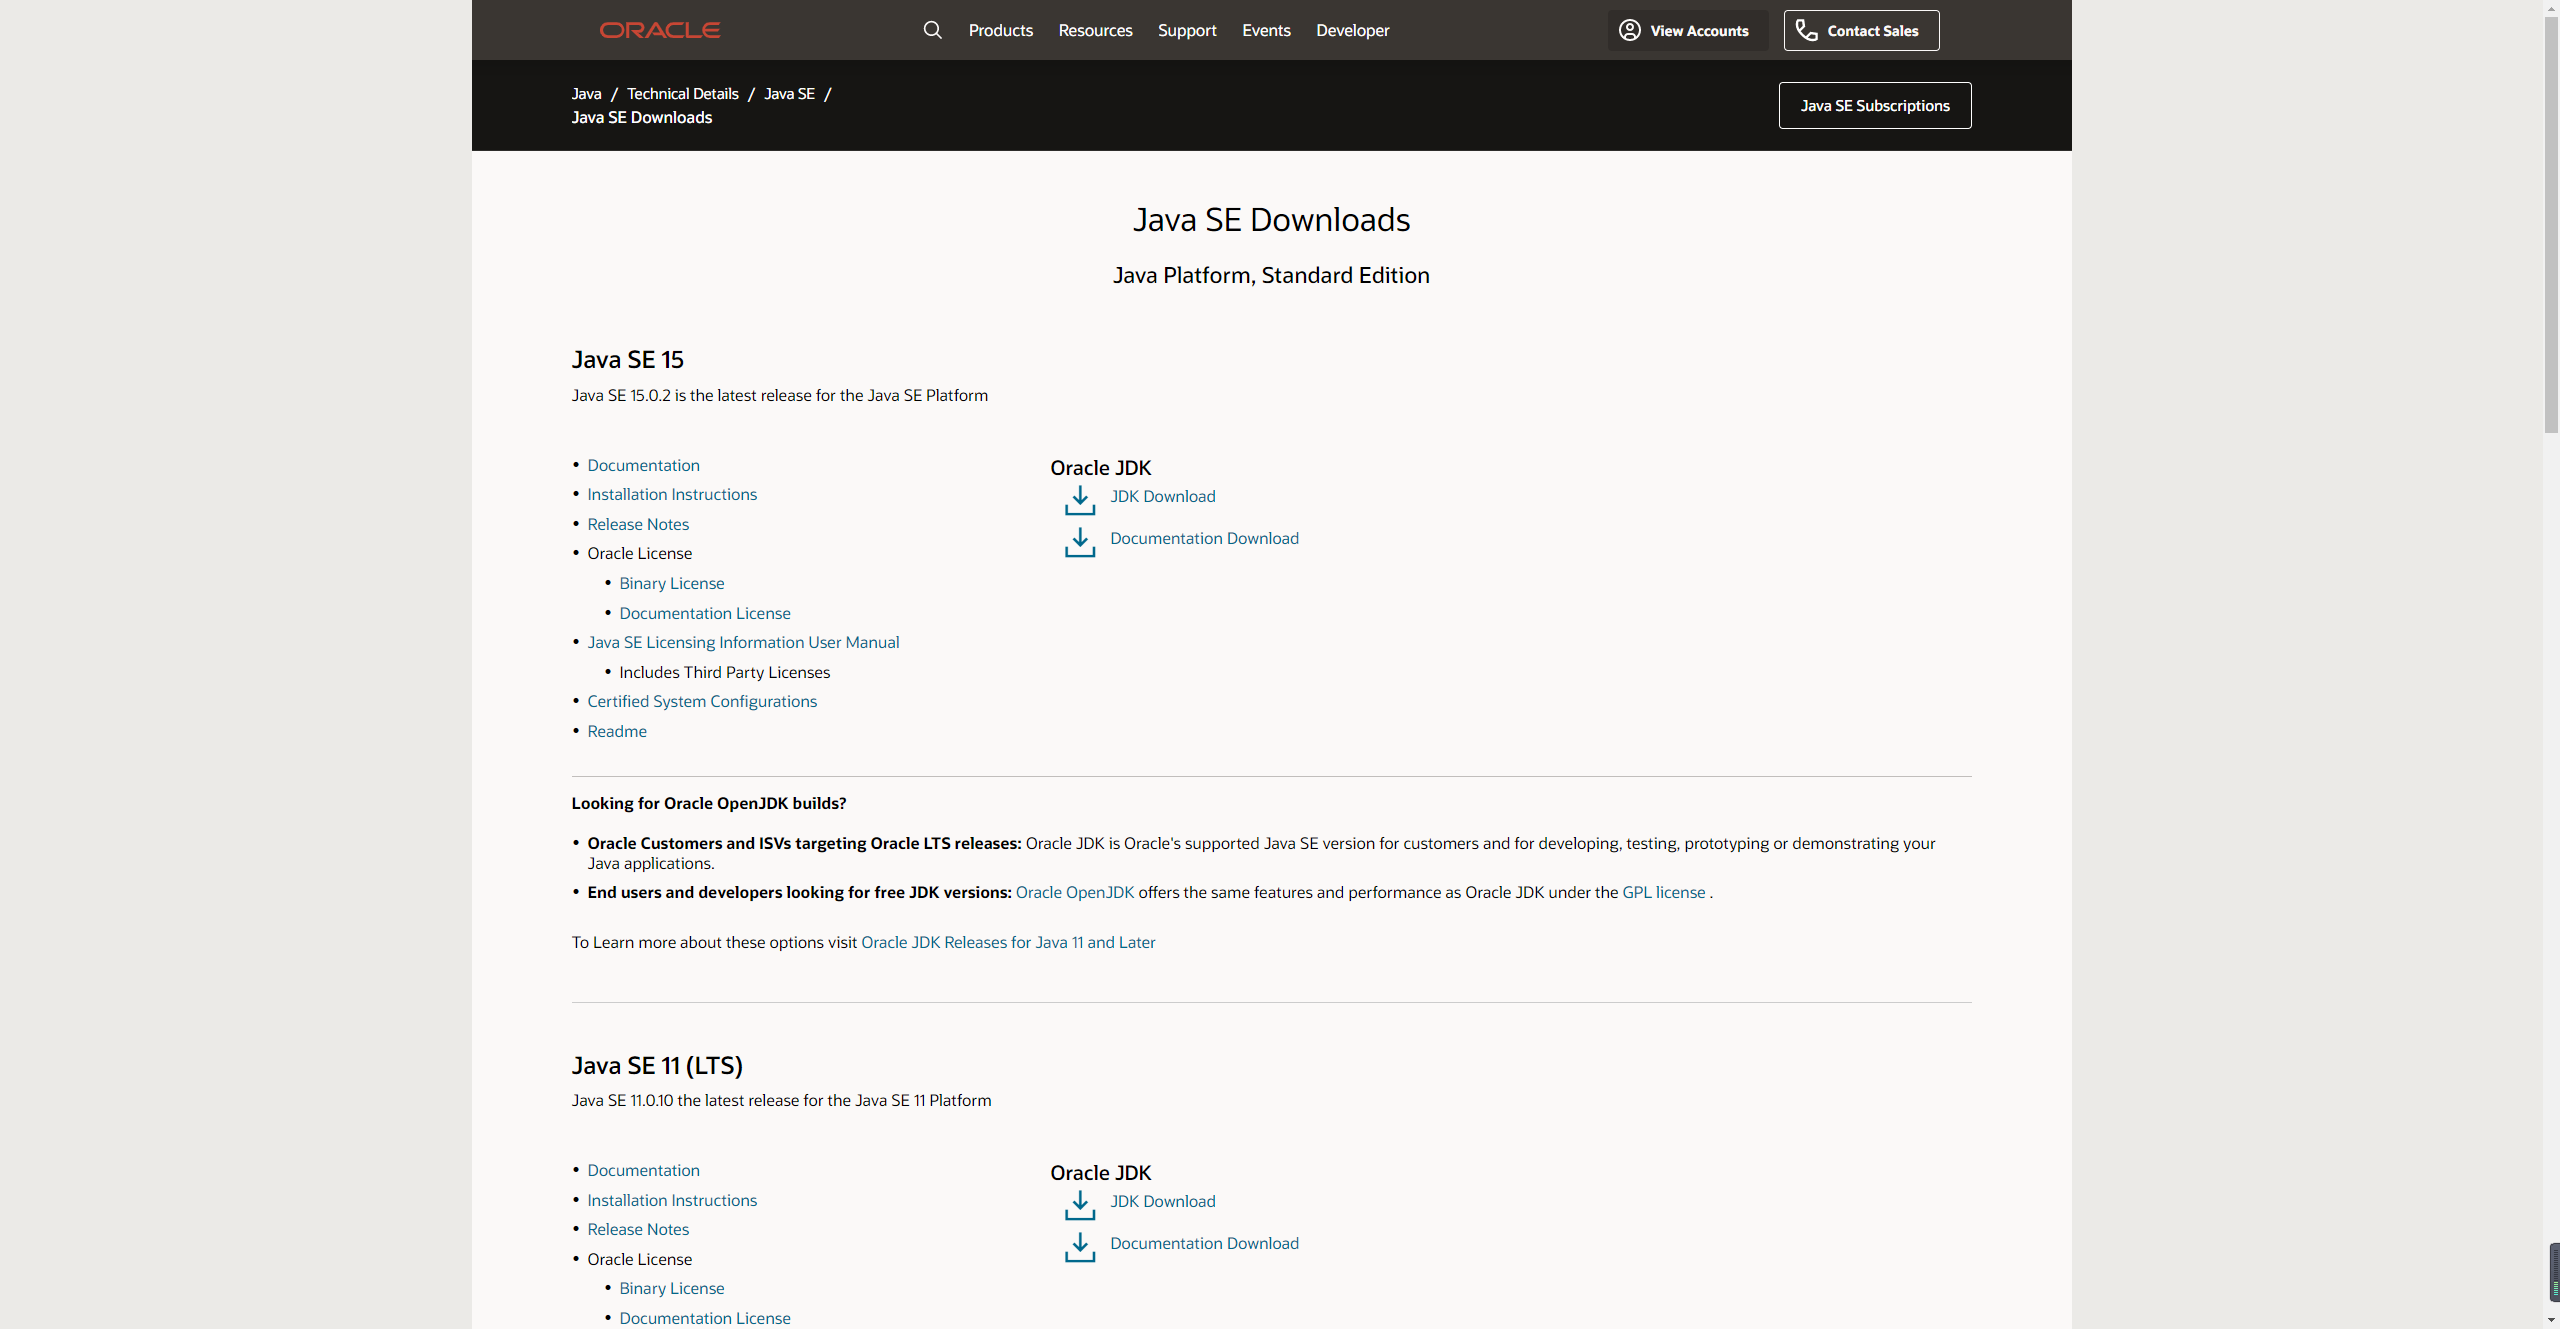Open the Oracle OpenJDK link
This screenshot has width=2560, height=1329.
(x=1074, y=892)
